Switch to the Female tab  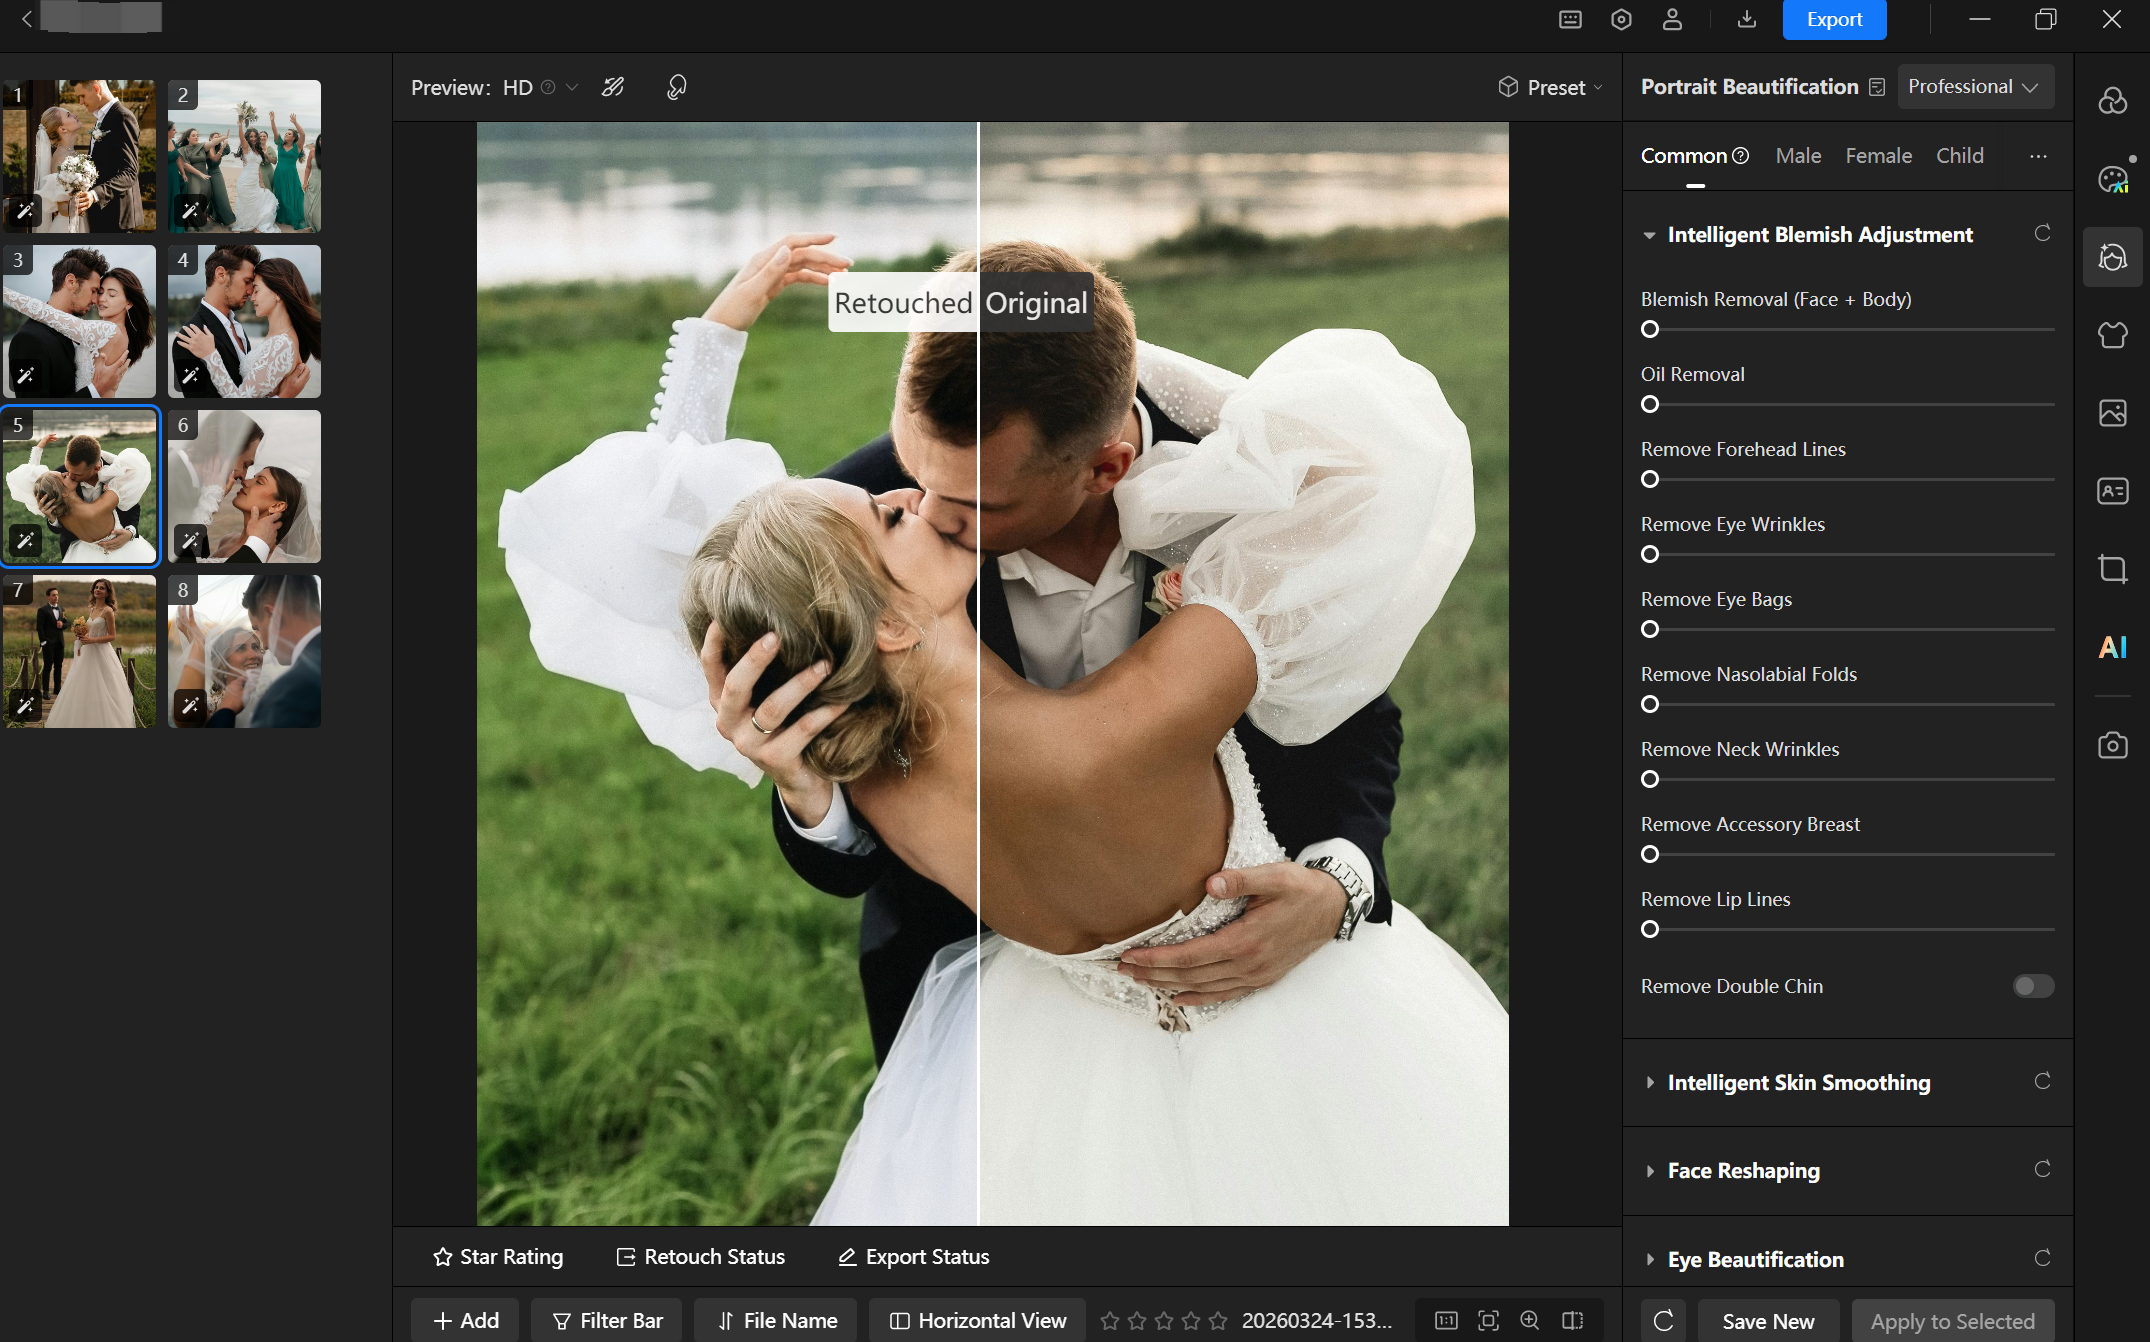click(1878, 156)
